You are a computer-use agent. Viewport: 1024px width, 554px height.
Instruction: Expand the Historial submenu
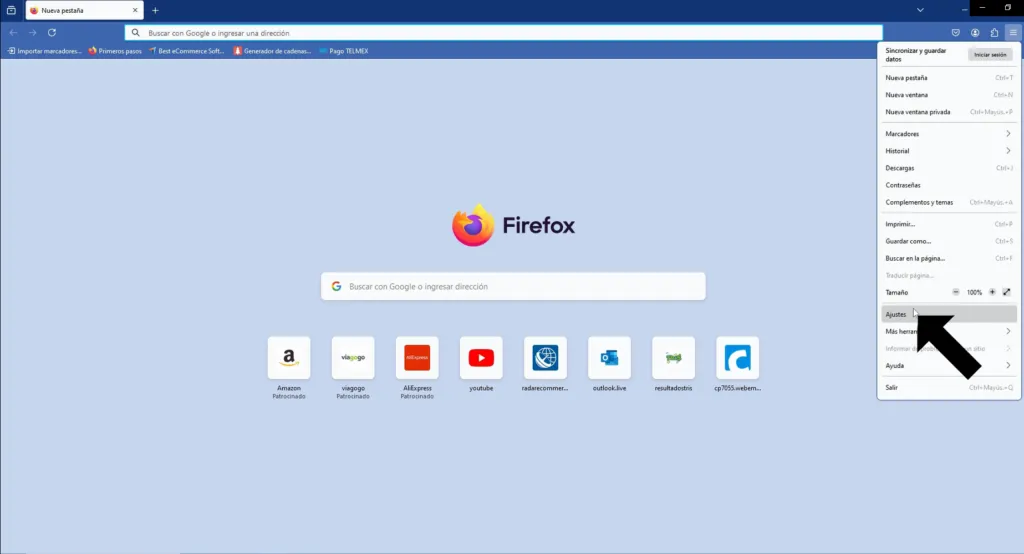pyautogui.click(x=949, y=150)
